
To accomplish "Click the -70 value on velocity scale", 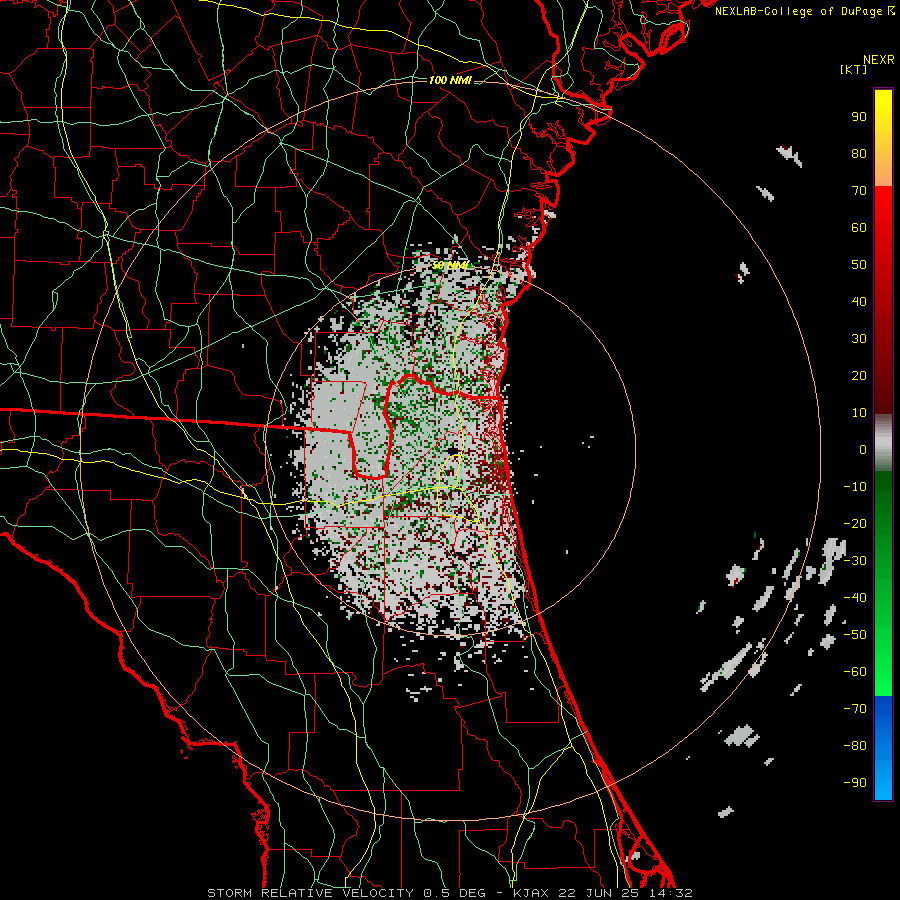I will [x=855, y=708].
